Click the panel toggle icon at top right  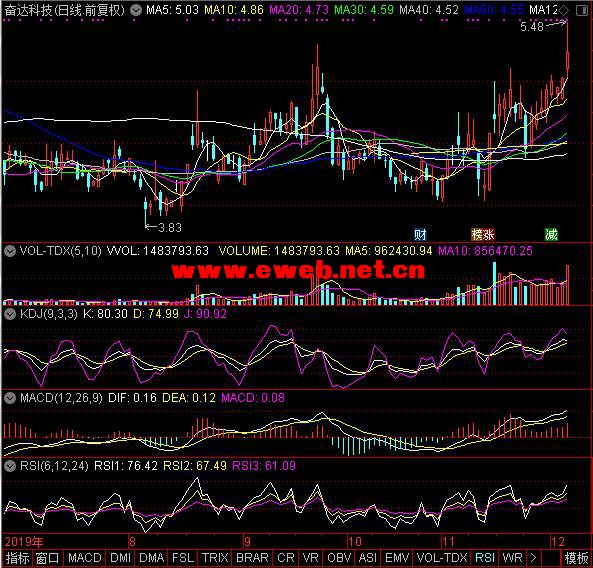click(582, 11)
